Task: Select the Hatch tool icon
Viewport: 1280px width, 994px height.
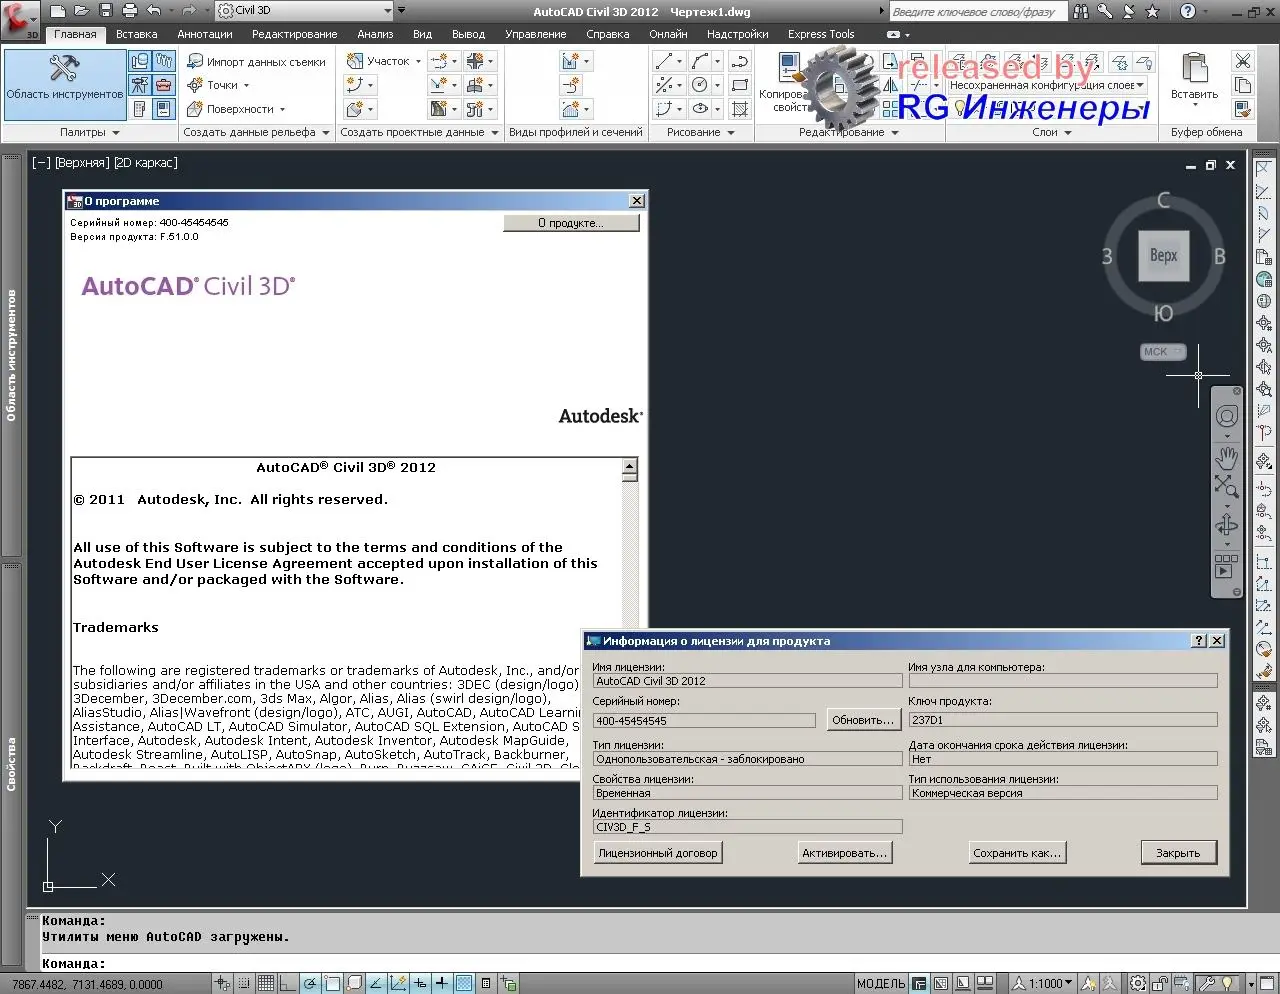Action: pyautogui.click(x=740, y=109)
